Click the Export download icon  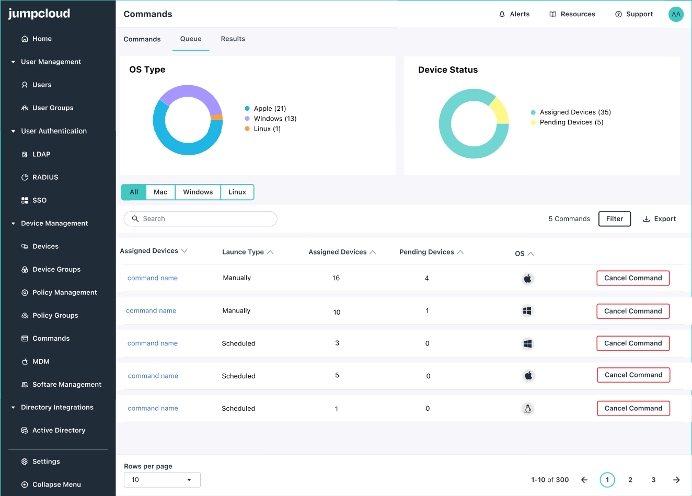pyautogui.click(x=646, y=218)
